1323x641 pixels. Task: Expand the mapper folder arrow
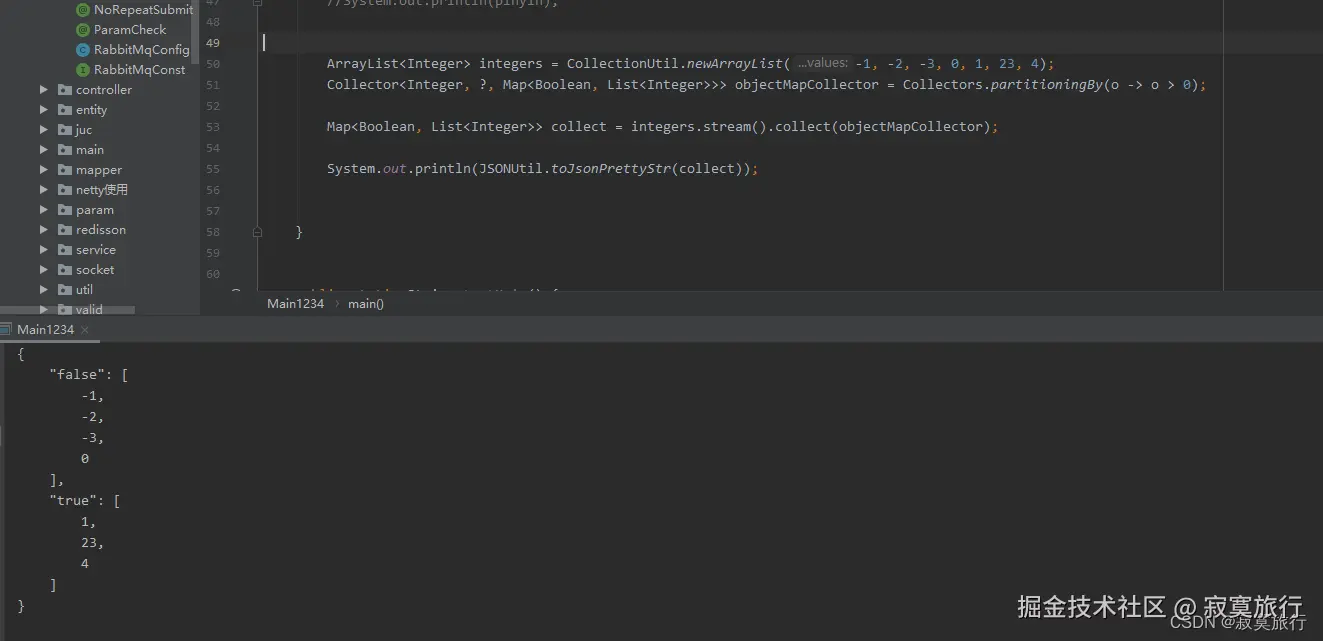click(x=44, y=170)
